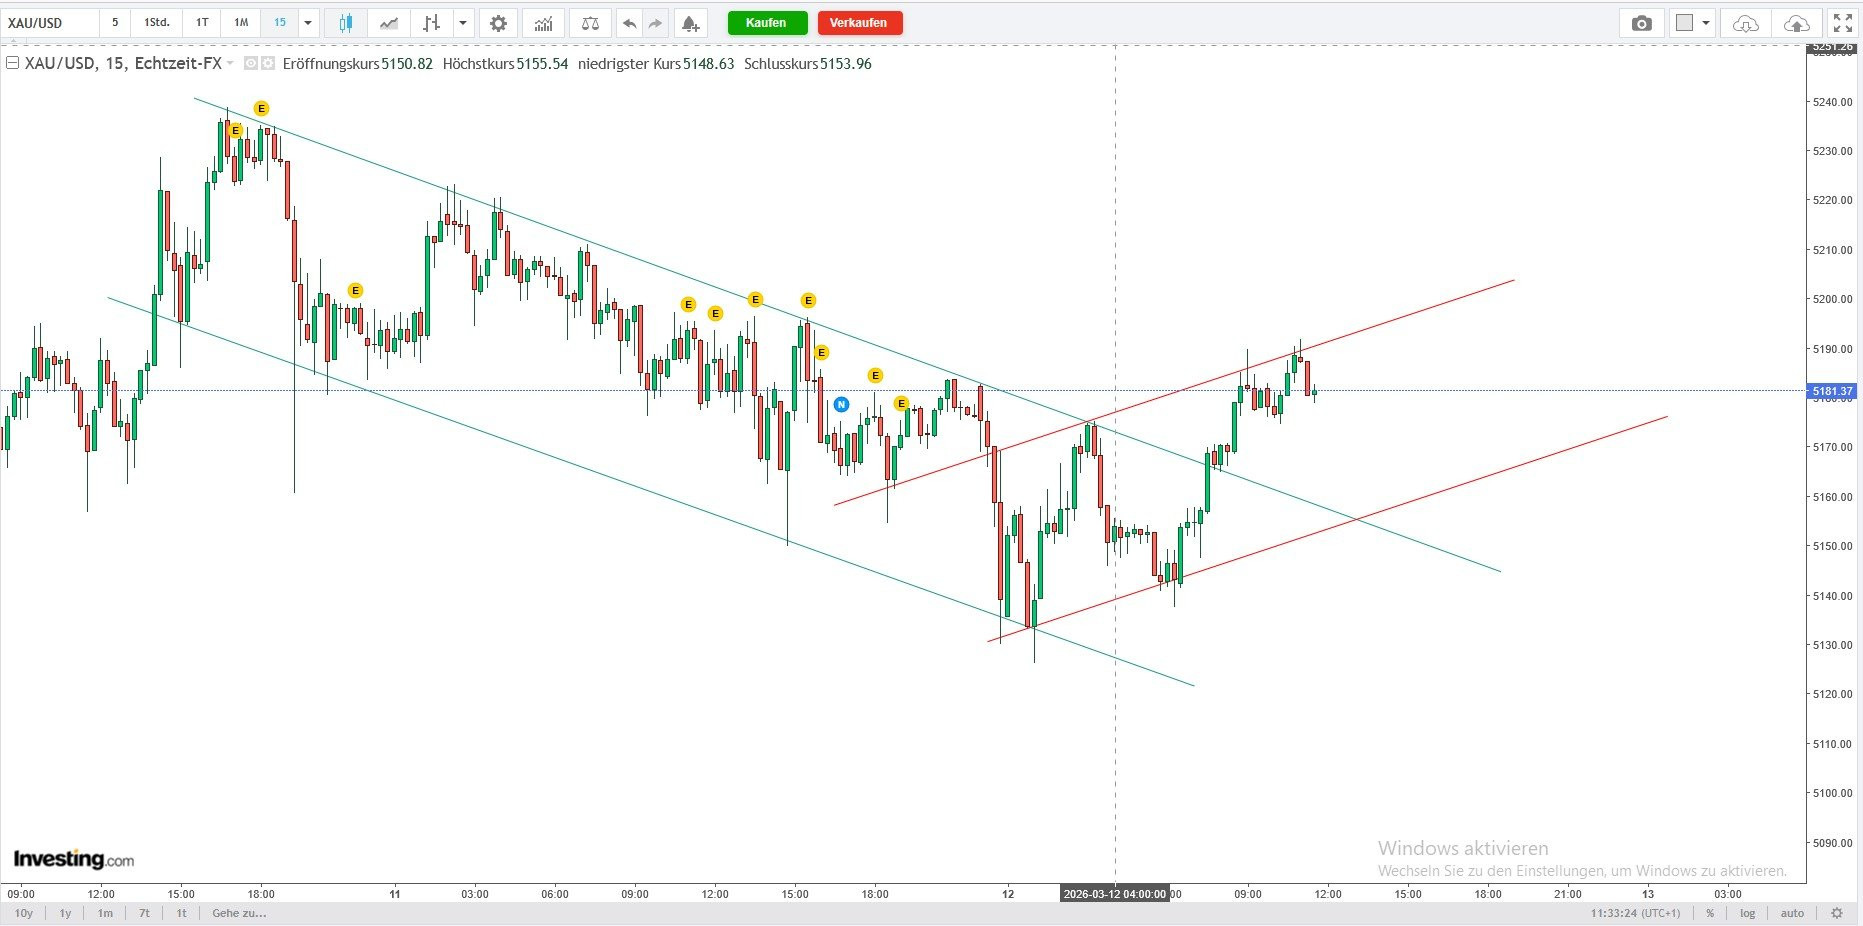Toggle the log scale option
1863x926 pixels.
[1747, 913]
